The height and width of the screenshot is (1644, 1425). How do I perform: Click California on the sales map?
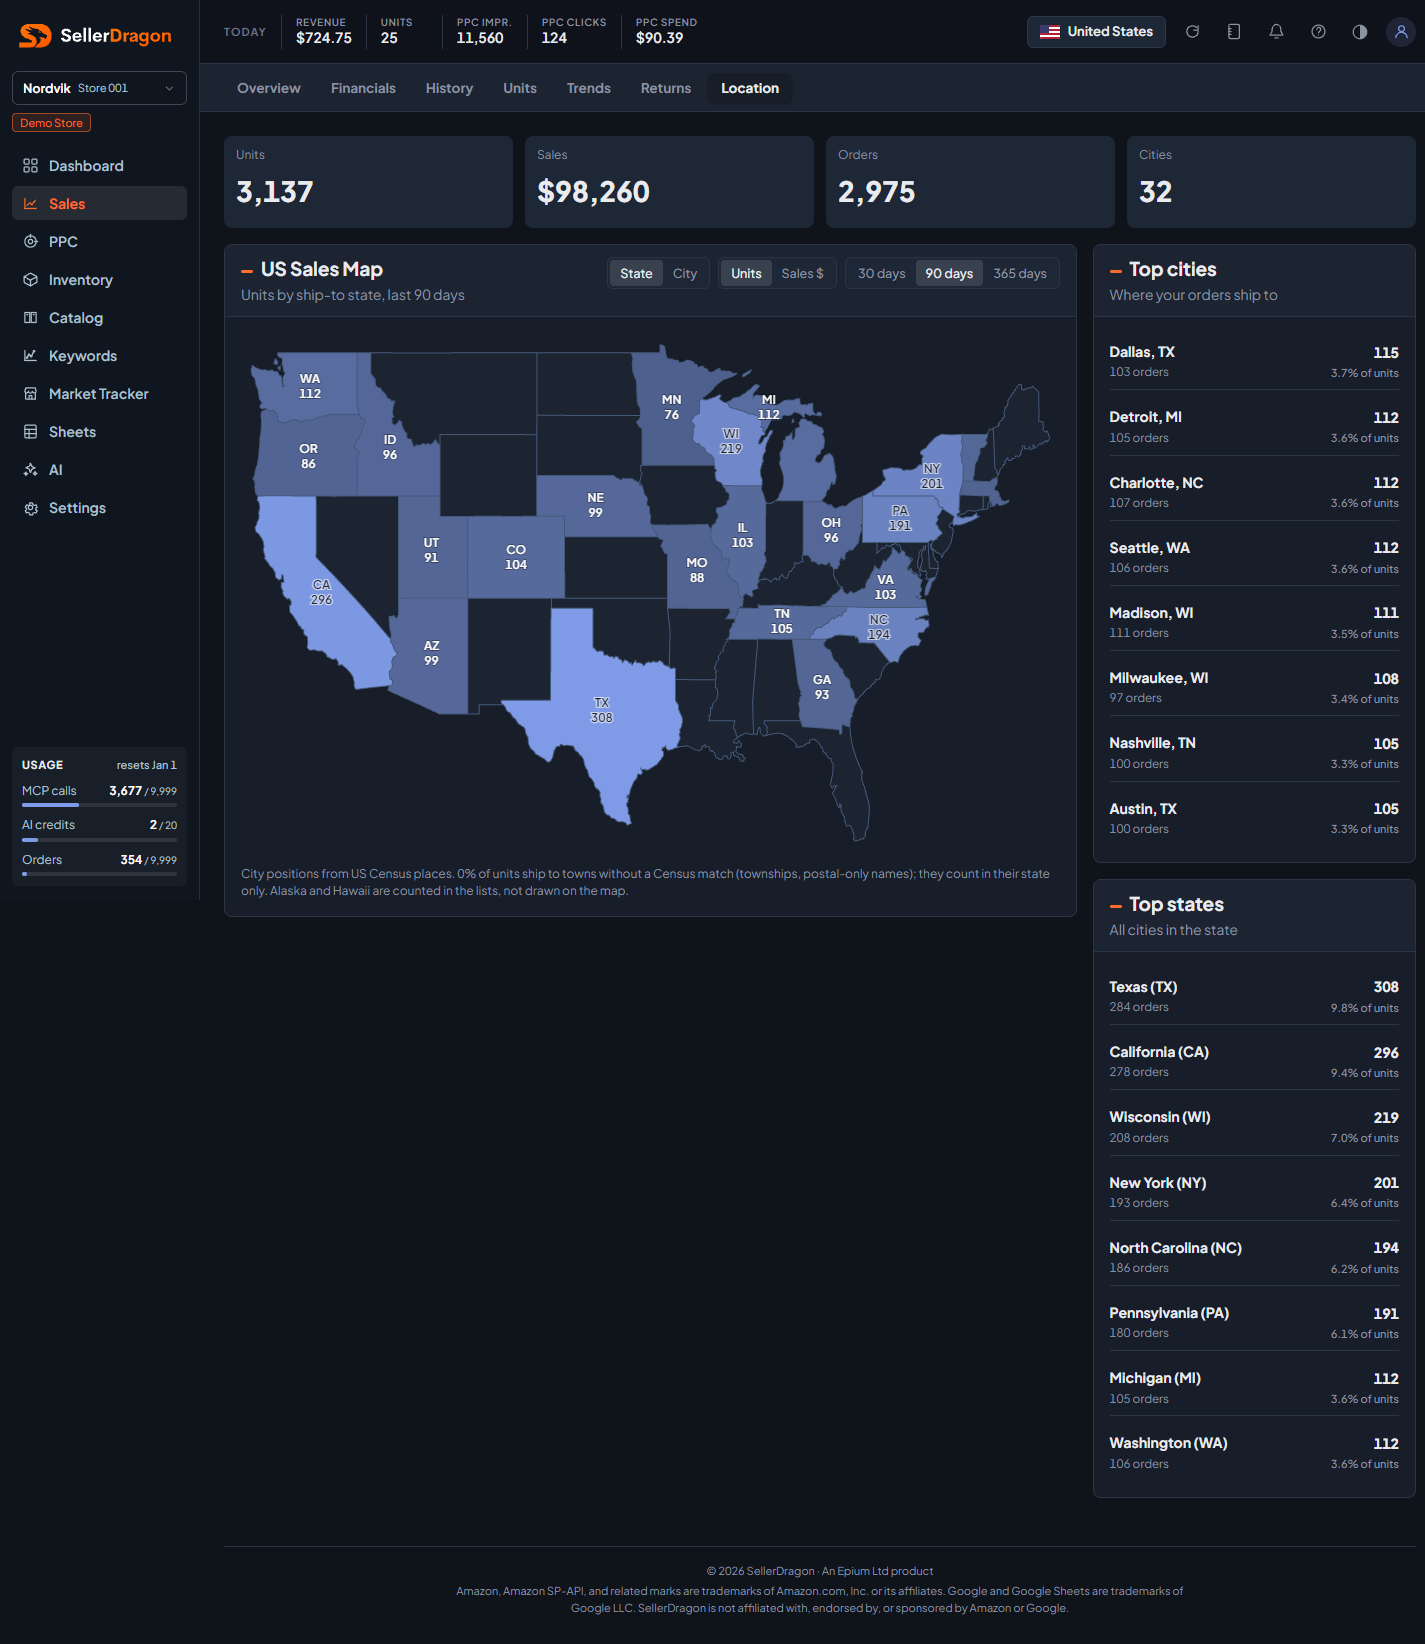coord(321,592)
